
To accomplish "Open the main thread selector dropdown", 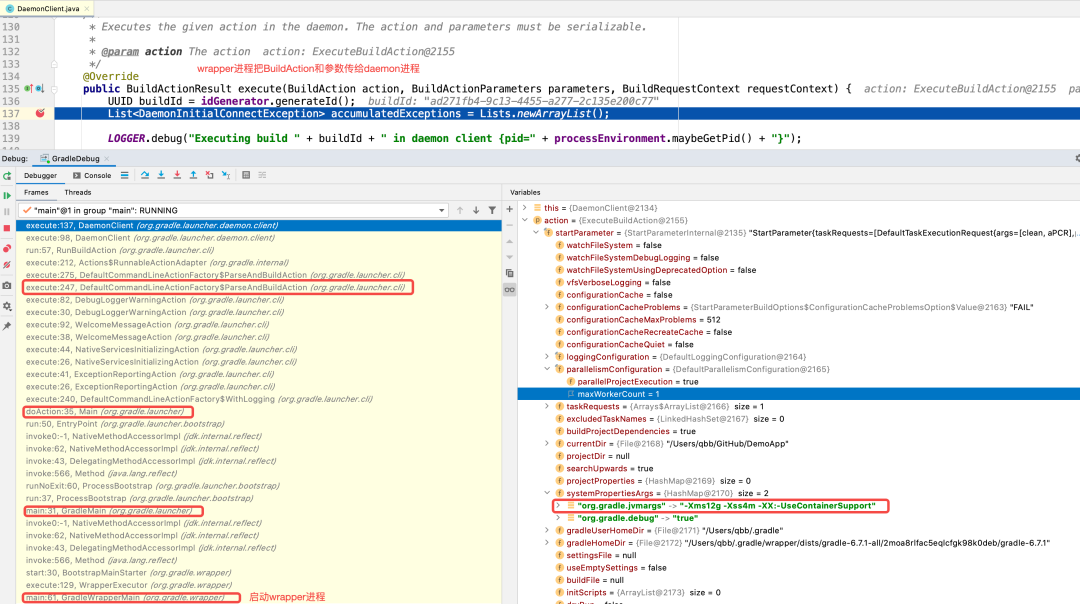I will click(x=440, y=210).
